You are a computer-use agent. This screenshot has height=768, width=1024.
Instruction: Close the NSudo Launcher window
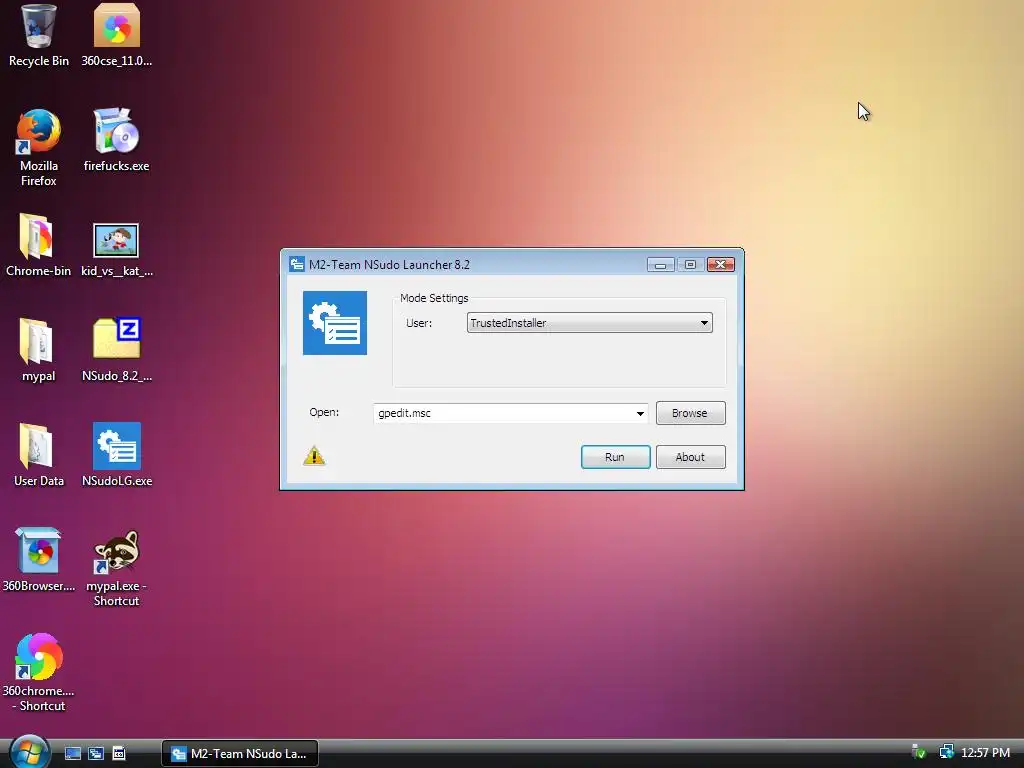click(x=721, y=264)
